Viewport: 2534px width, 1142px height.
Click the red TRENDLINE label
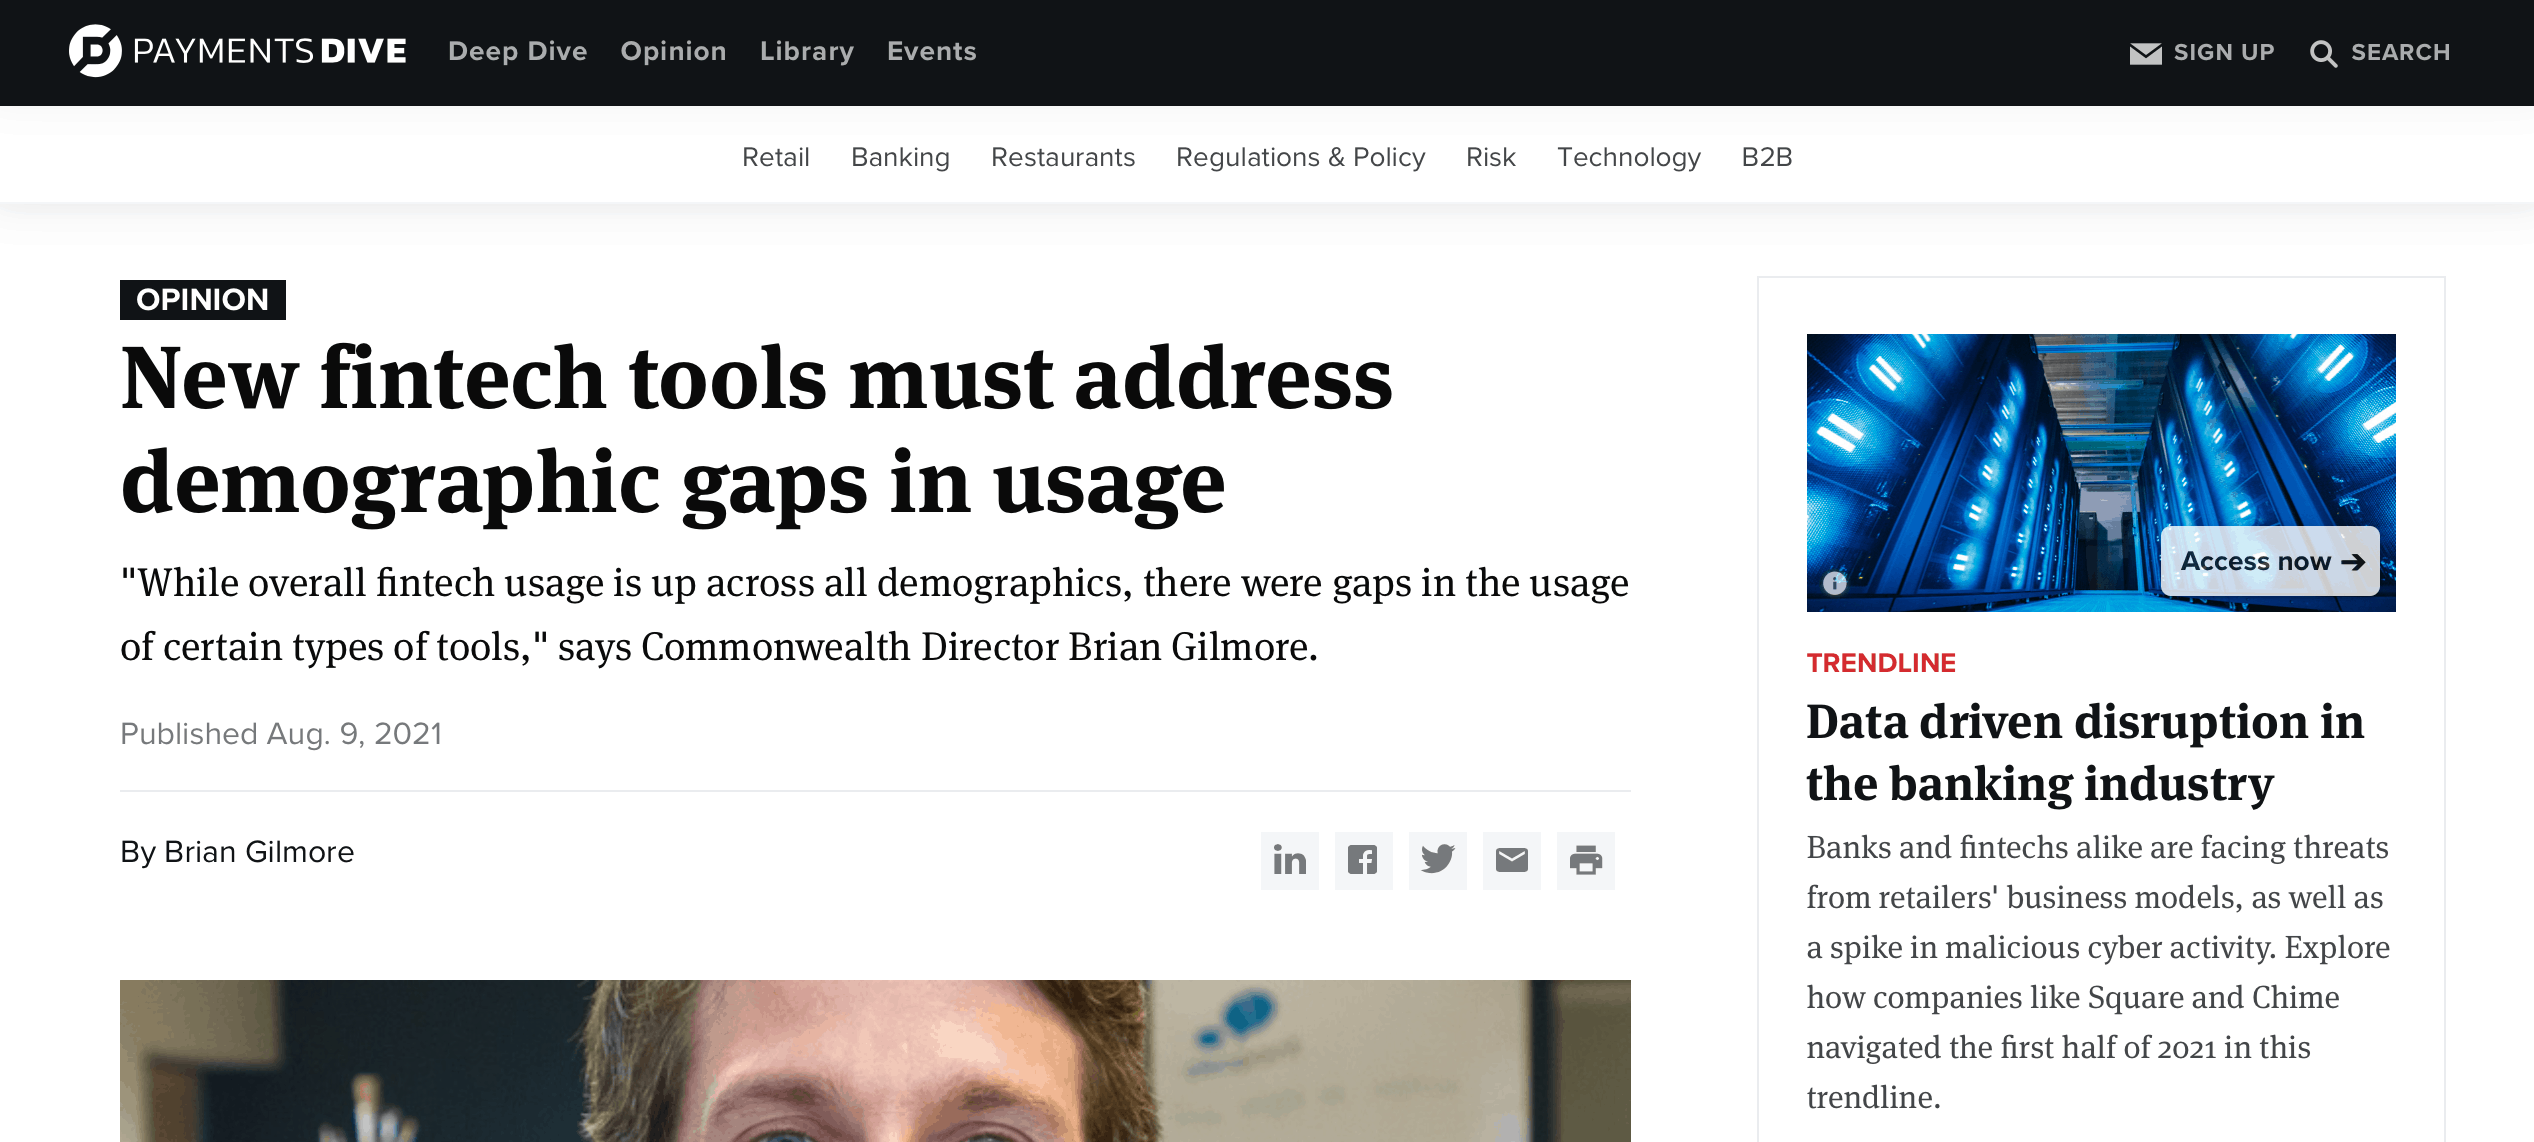[x=1881, y=663]
